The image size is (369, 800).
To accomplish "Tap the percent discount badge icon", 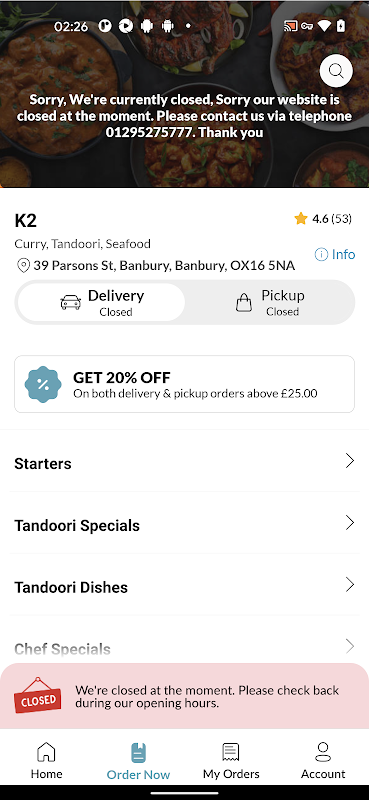I will click(43, 384).
